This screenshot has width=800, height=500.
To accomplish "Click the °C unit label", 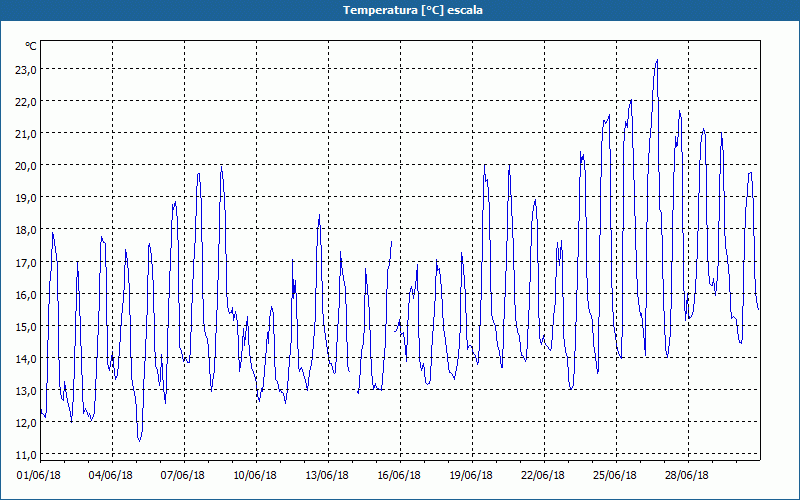I will coord(31,46).
